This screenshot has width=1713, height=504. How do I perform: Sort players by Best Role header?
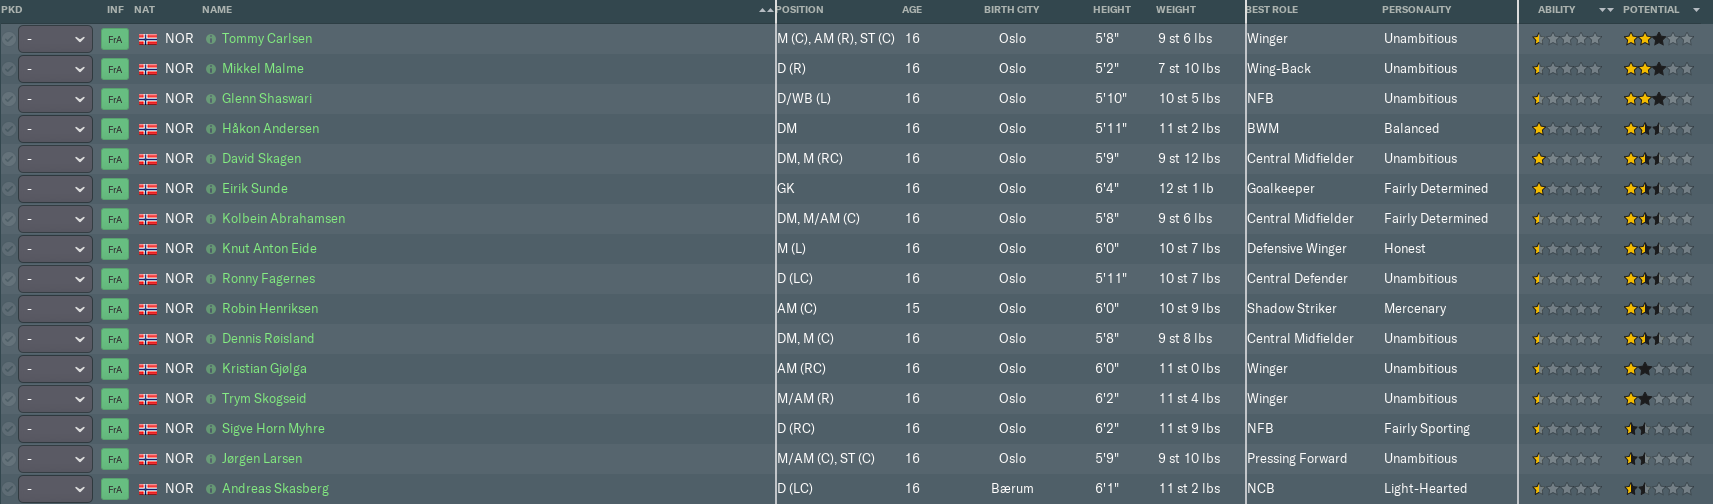[x=1272, y=10]
